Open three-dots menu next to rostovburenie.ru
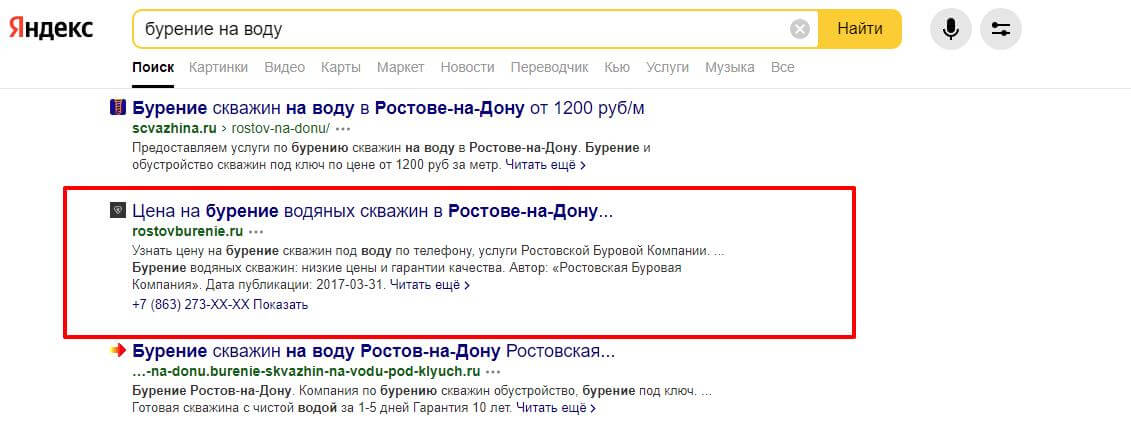The width and height of the screenshot is (1131, 429). tap(256, 232)
